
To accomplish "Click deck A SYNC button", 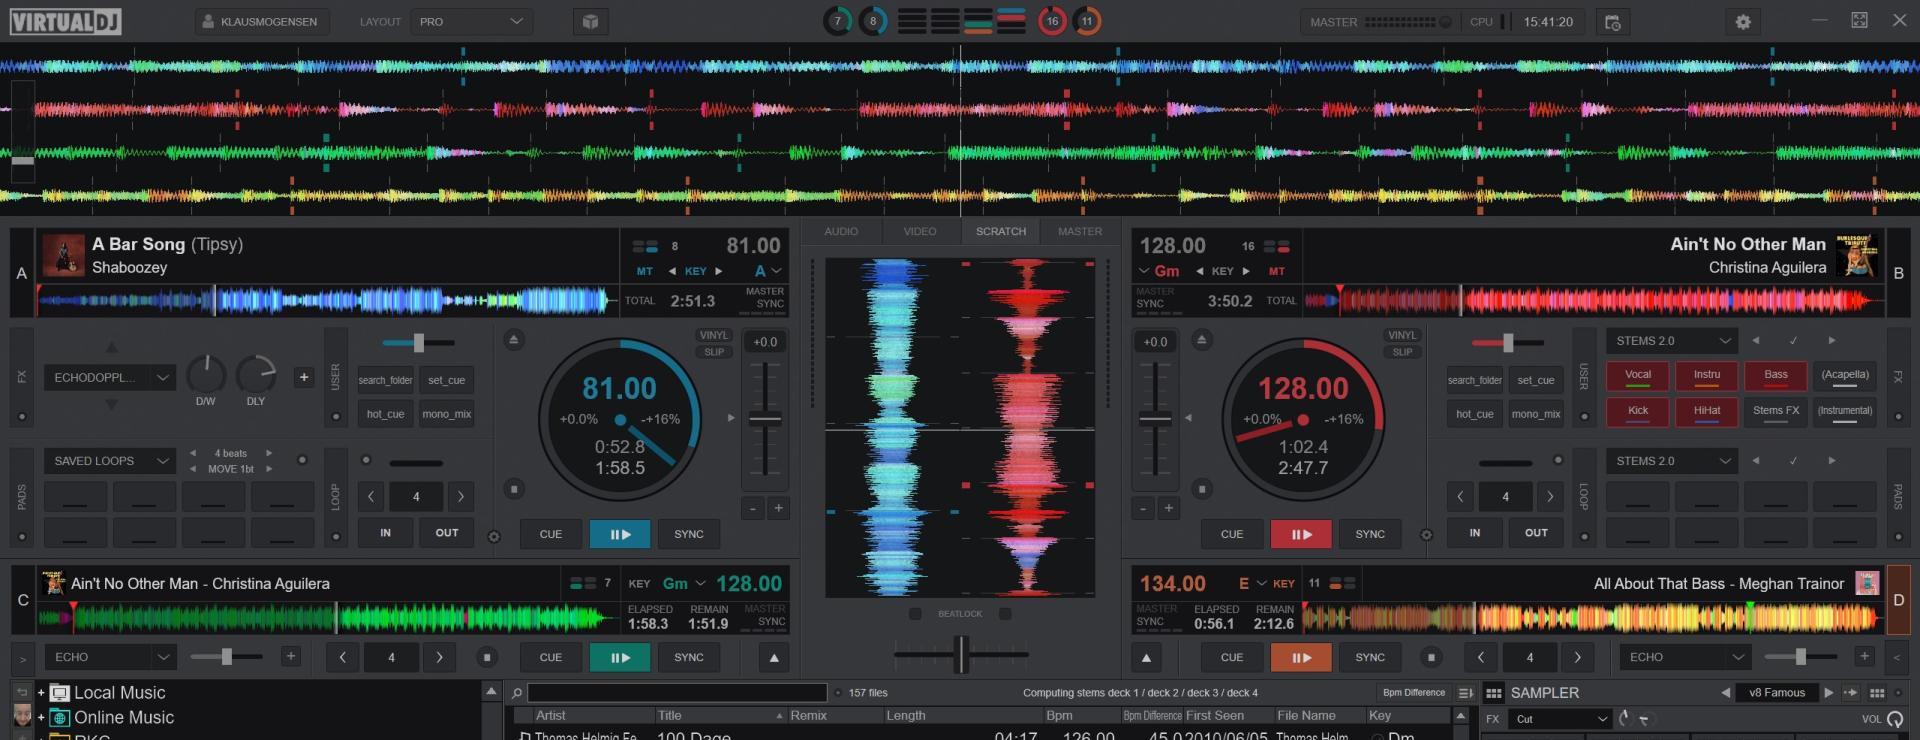I will 689,534.
